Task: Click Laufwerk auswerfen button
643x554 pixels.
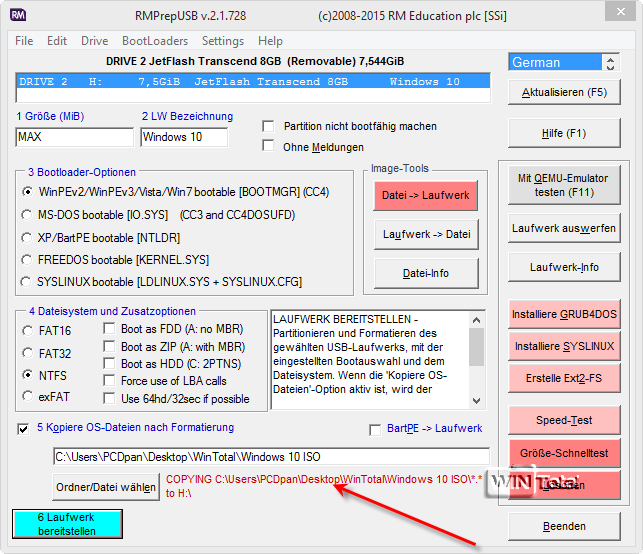Action: 564,228
